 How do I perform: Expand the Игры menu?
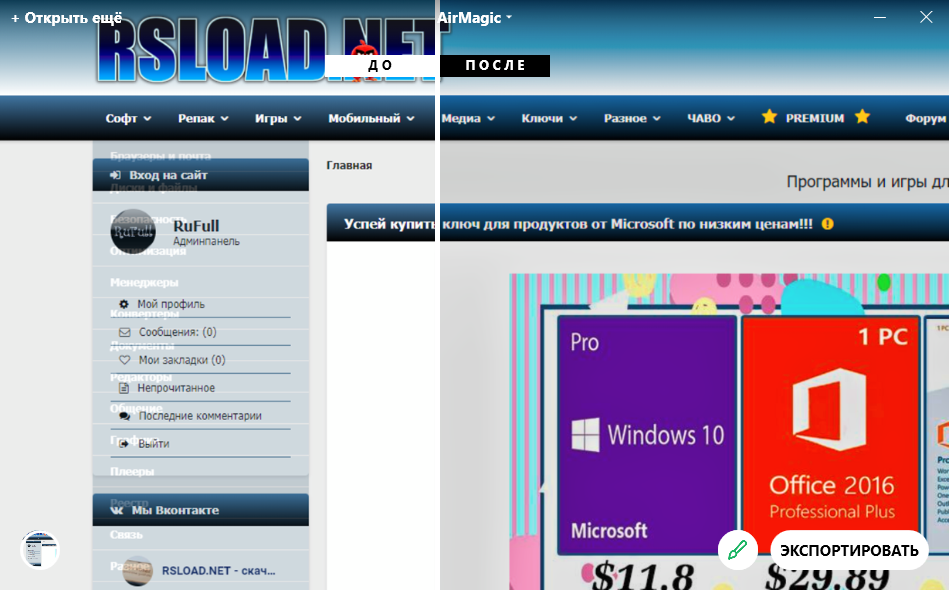tap(278, 119)
